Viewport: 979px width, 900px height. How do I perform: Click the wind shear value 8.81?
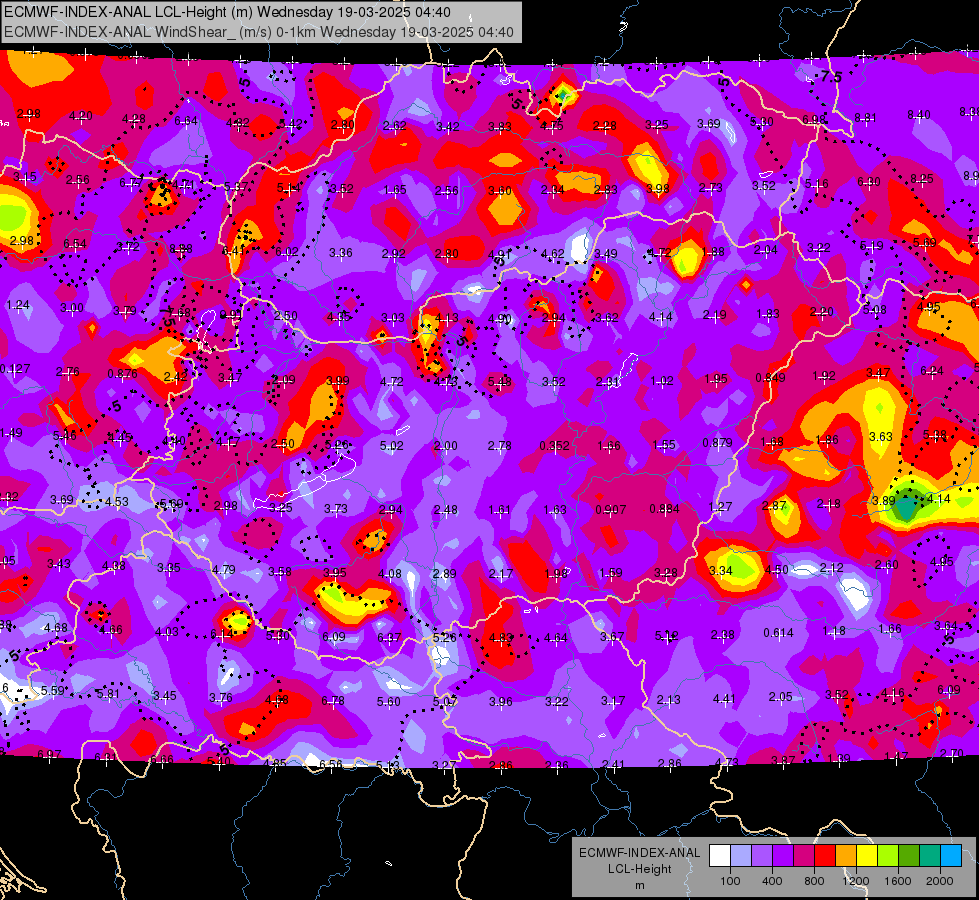865,117
